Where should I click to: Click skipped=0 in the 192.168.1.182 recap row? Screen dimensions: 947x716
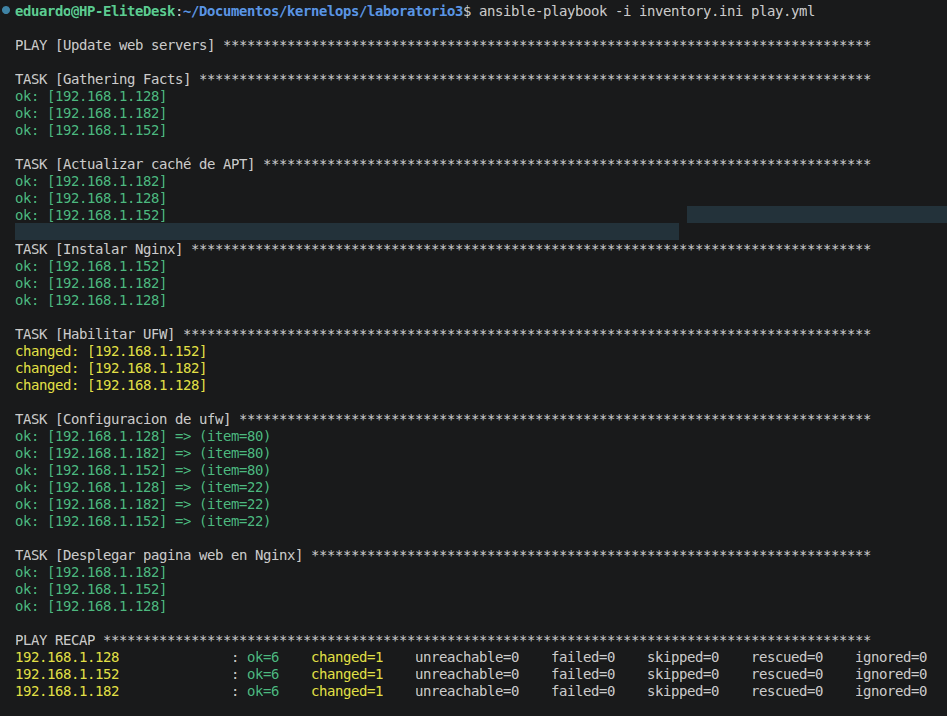coord(683,691)
